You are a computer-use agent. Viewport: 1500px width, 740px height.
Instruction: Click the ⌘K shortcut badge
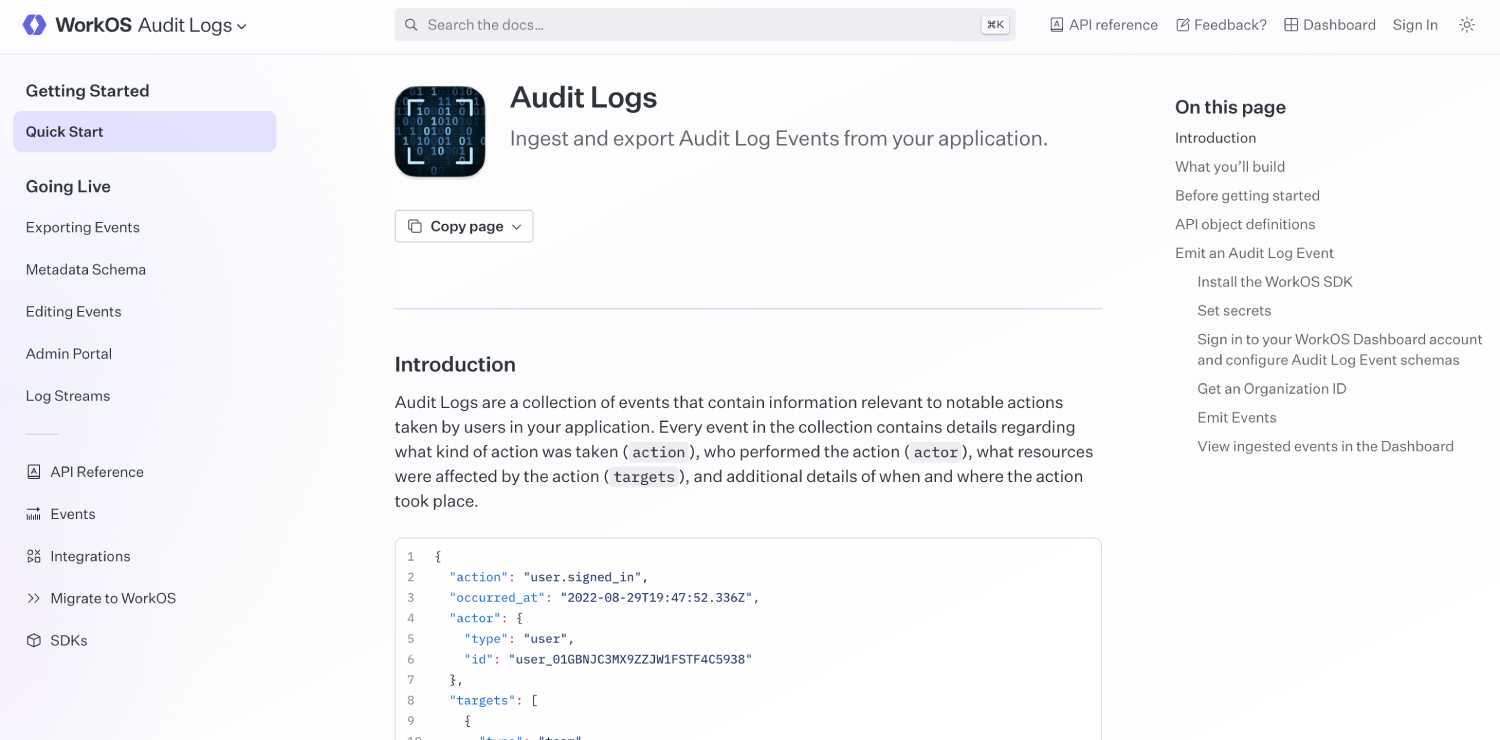(995, 25)
